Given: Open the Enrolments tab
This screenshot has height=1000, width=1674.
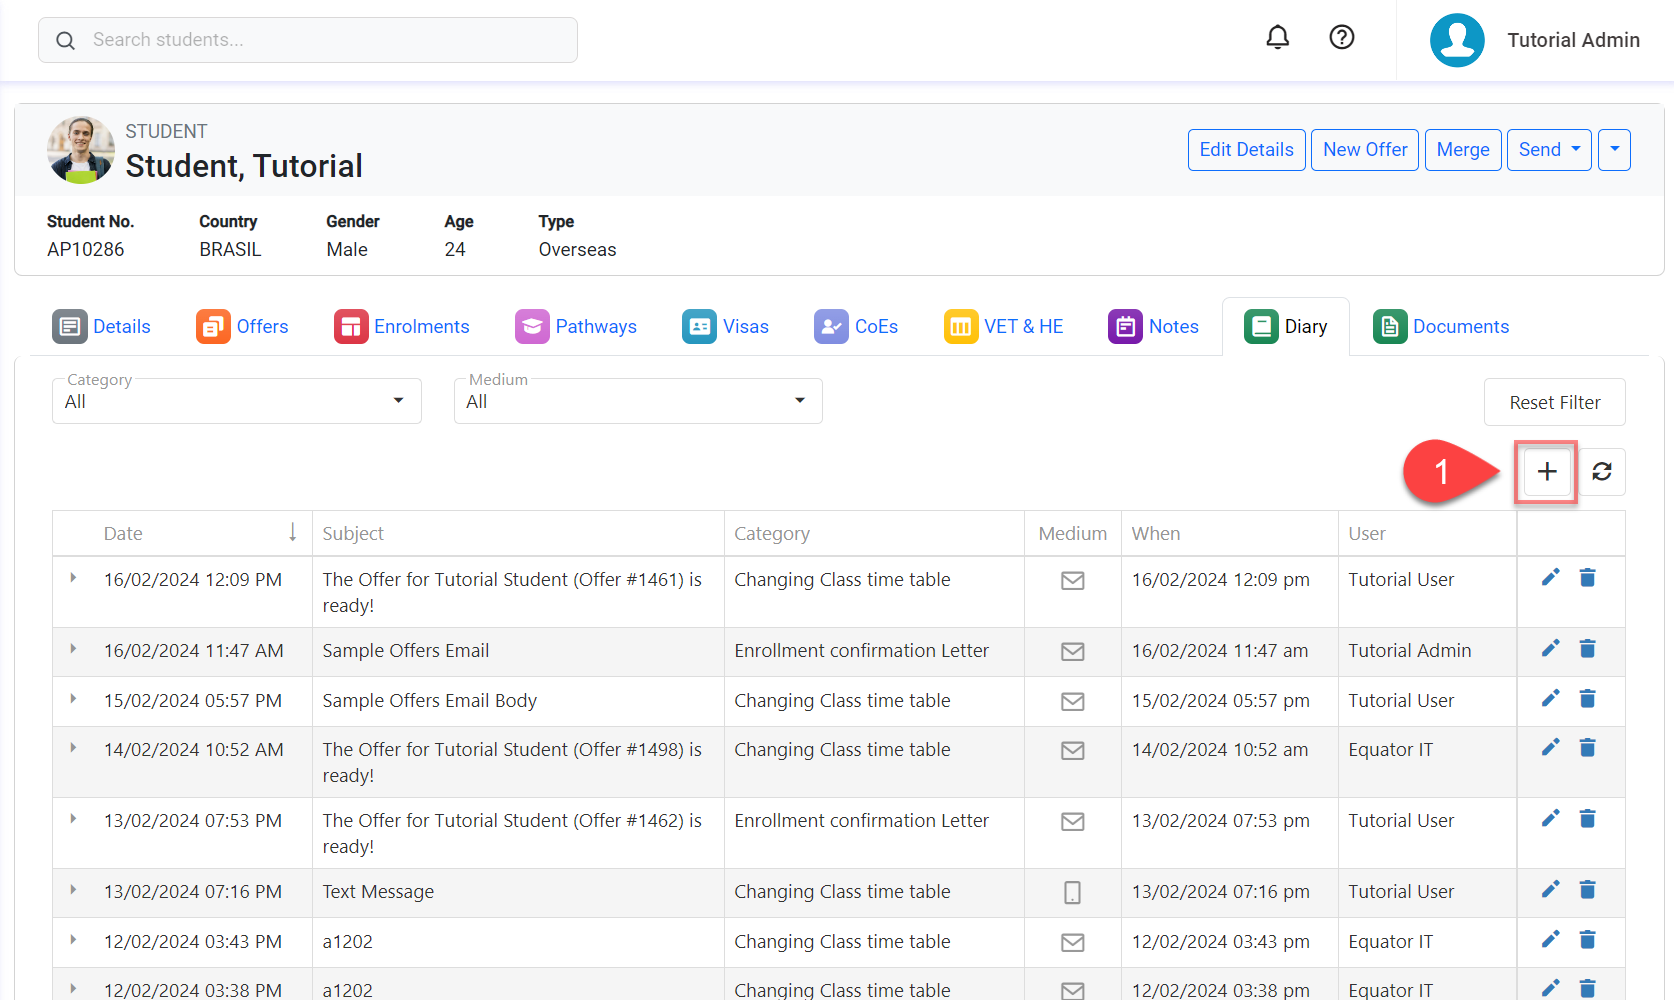Looking at the screenshot, I should (x=402, y=327).
